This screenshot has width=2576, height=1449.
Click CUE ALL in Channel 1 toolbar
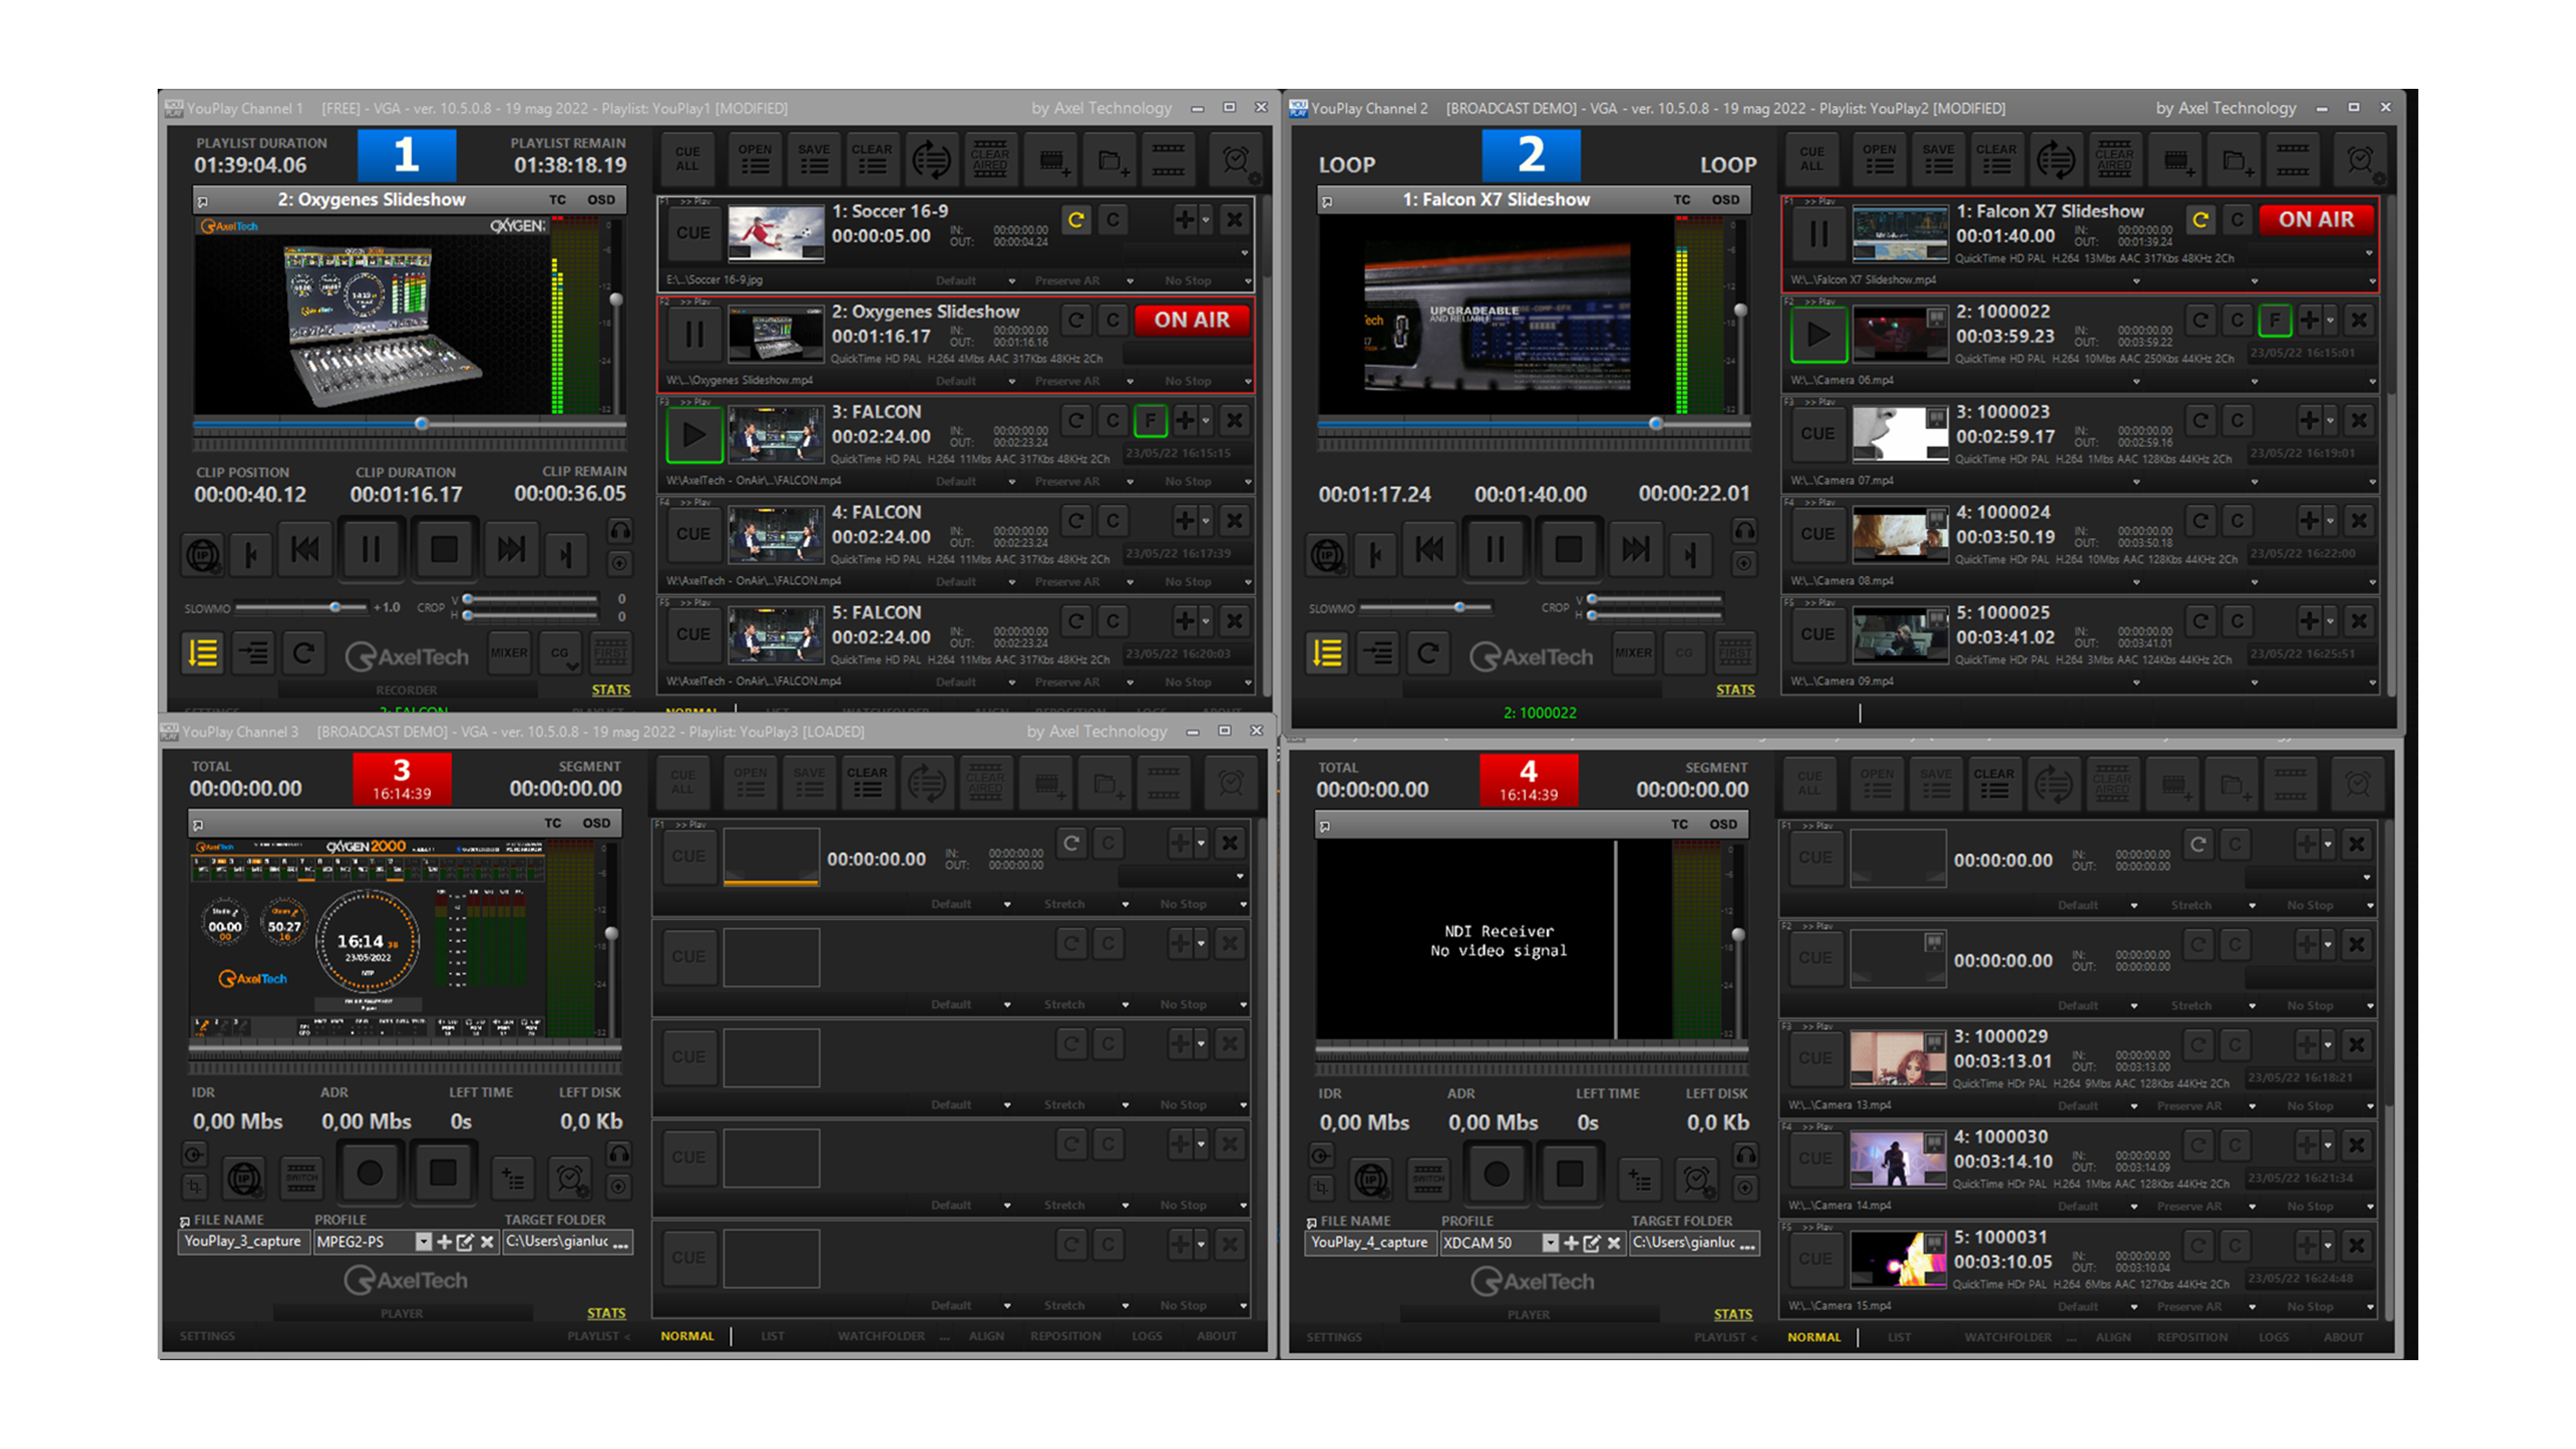687,160
